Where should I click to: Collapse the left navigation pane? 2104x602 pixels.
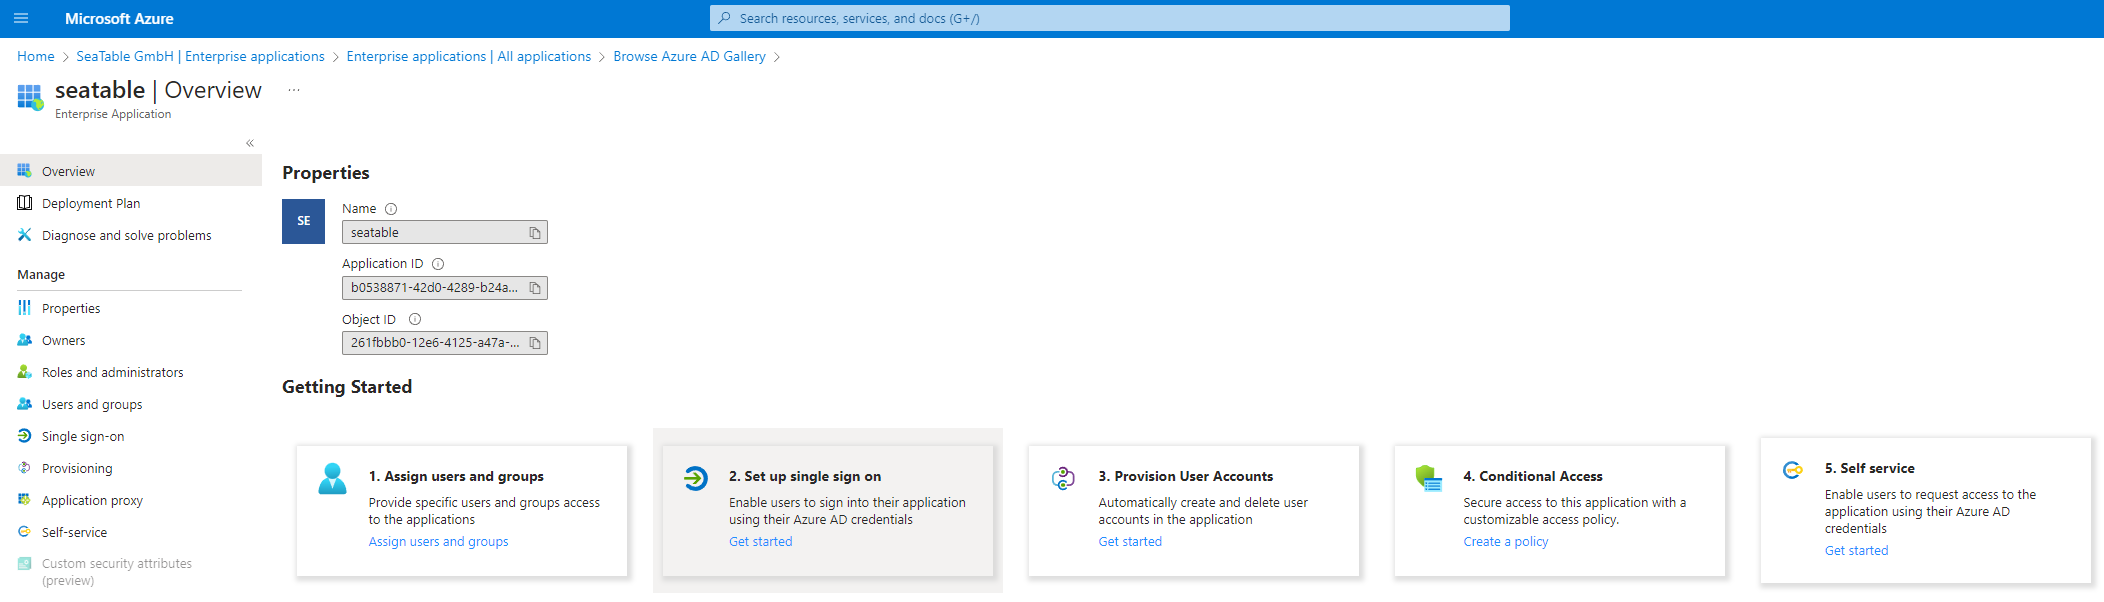[250, 143]
